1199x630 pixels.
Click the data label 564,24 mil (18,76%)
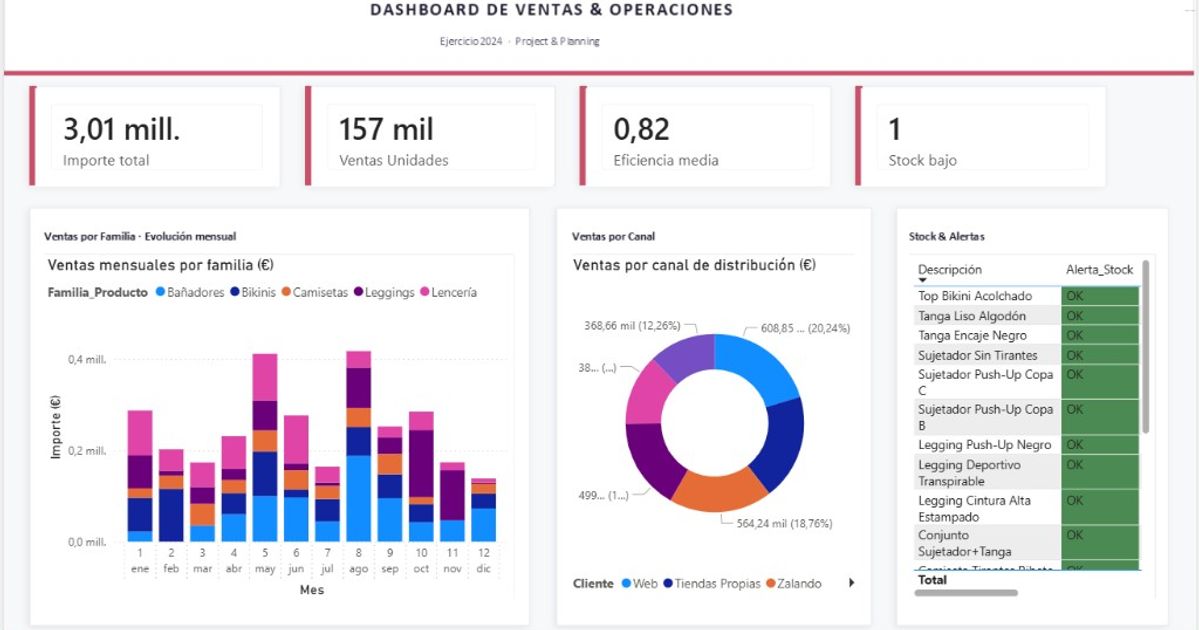pyautogui.click(x=785, y=524)
